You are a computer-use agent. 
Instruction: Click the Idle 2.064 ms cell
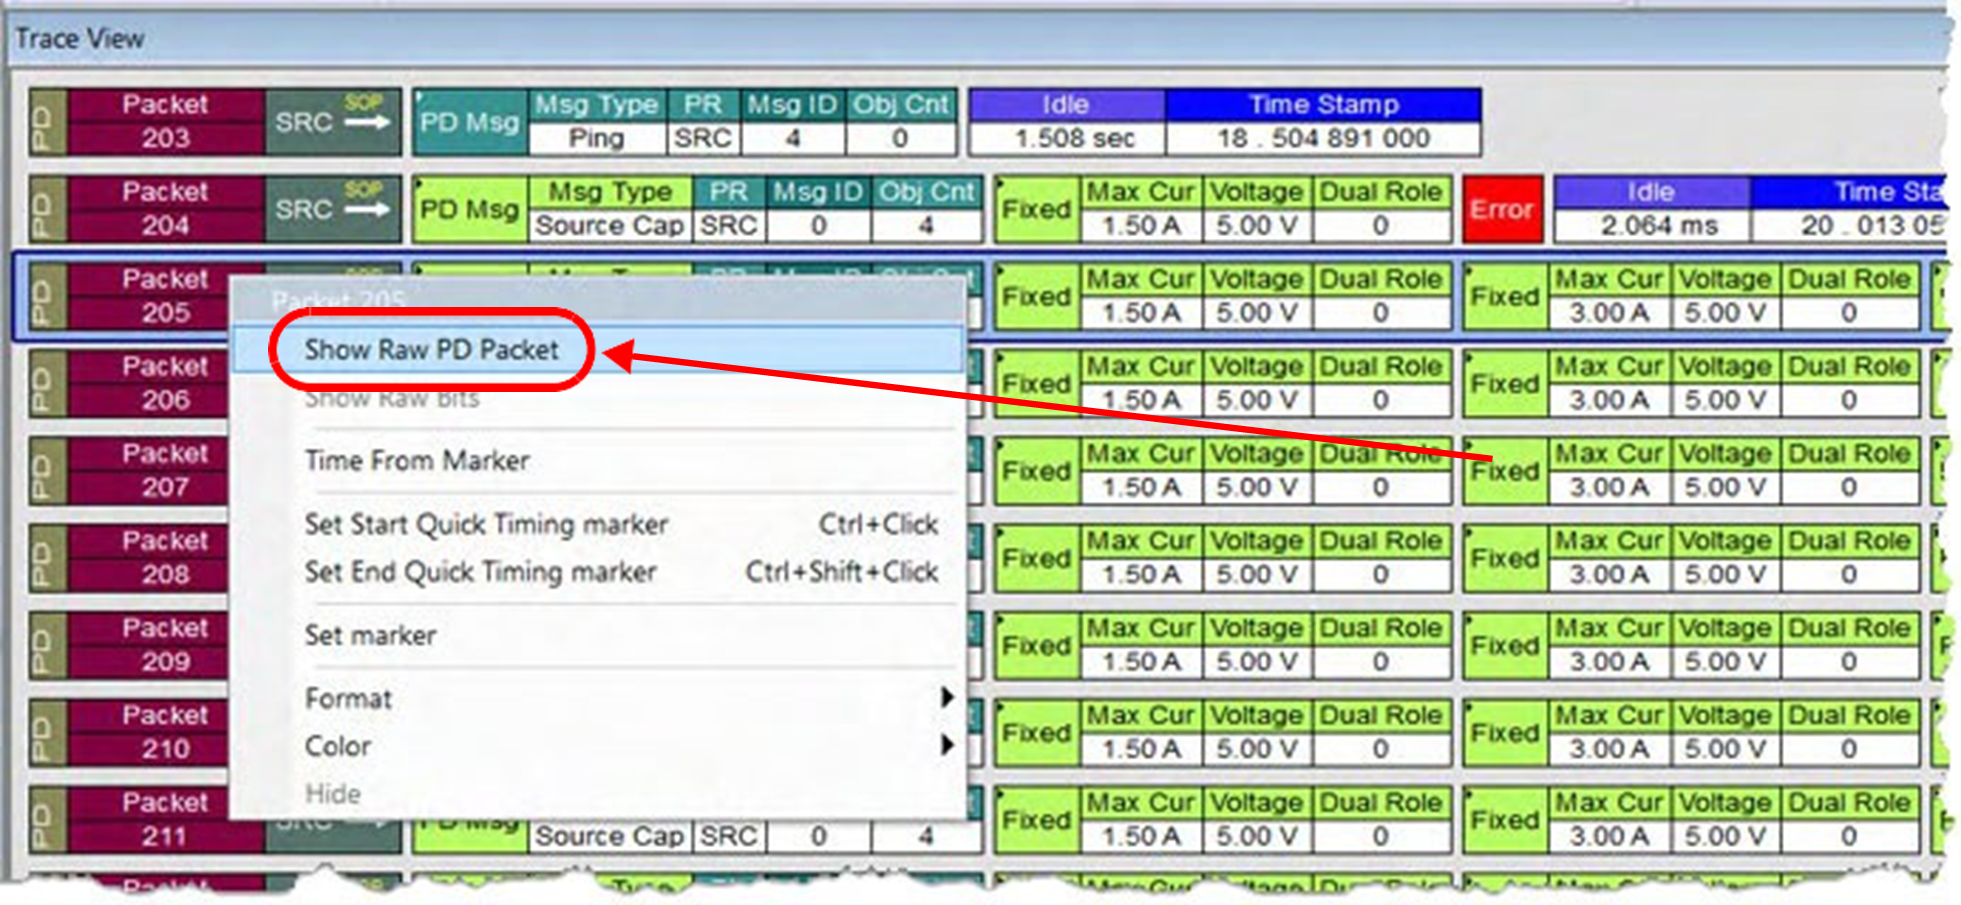click(x=1652, y=225)
